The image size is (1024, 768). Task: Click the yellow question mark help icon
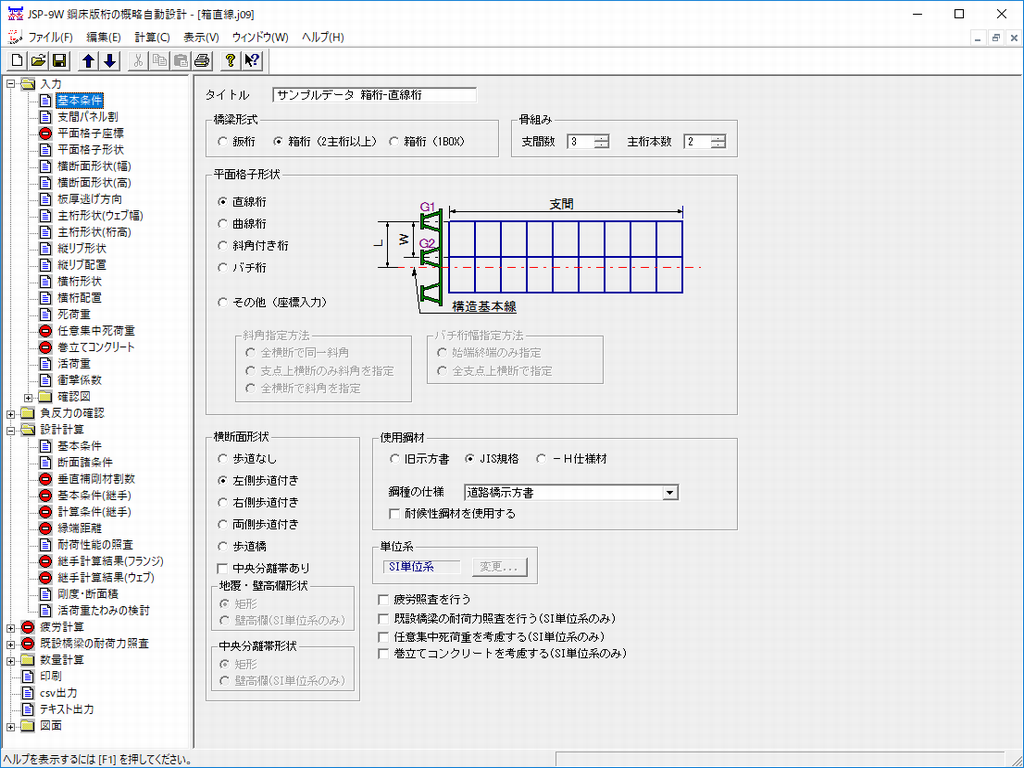(x=231, y=61)
